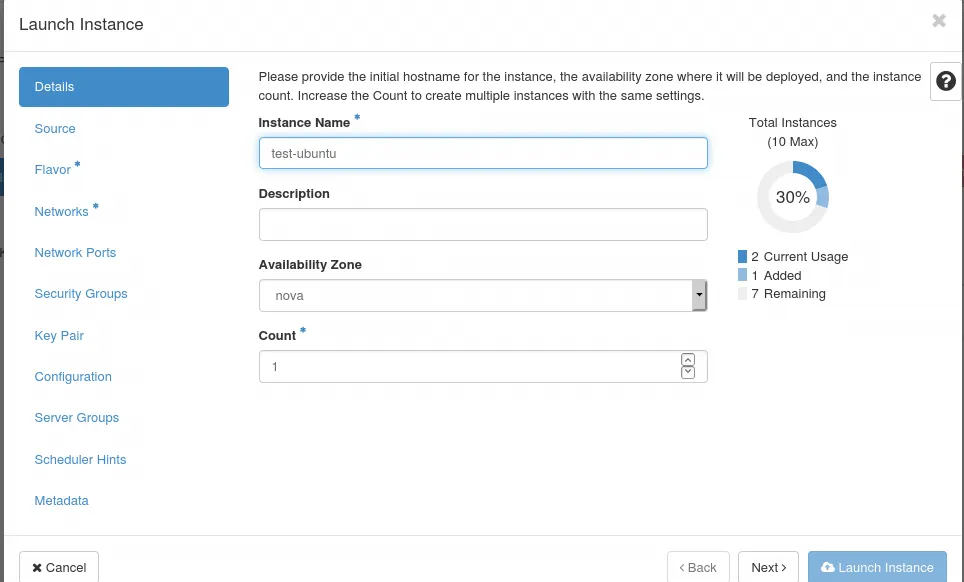Open the Network Ports section

(75, 253)
